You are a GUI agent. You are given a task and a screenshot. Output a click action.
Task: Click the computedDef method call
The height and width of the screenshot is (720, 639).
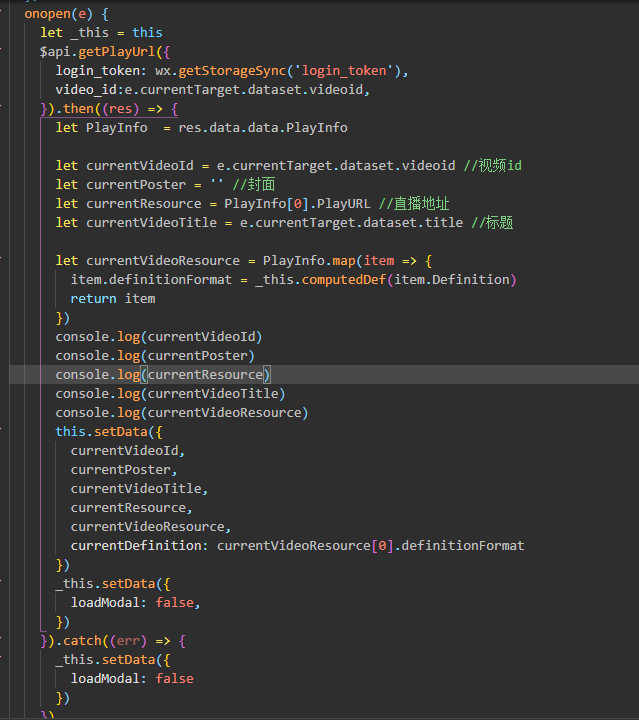point(344,280)
